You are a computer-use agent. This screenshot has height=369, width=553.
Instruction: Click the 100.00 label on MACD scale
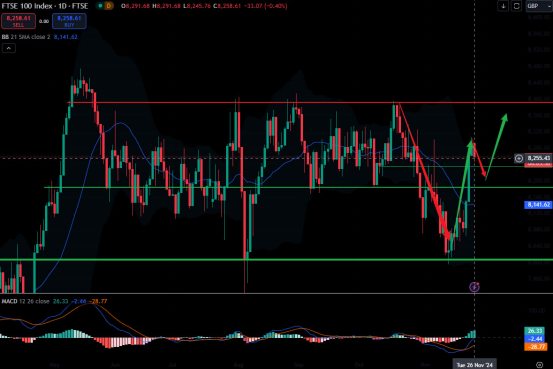coord(536,310)
